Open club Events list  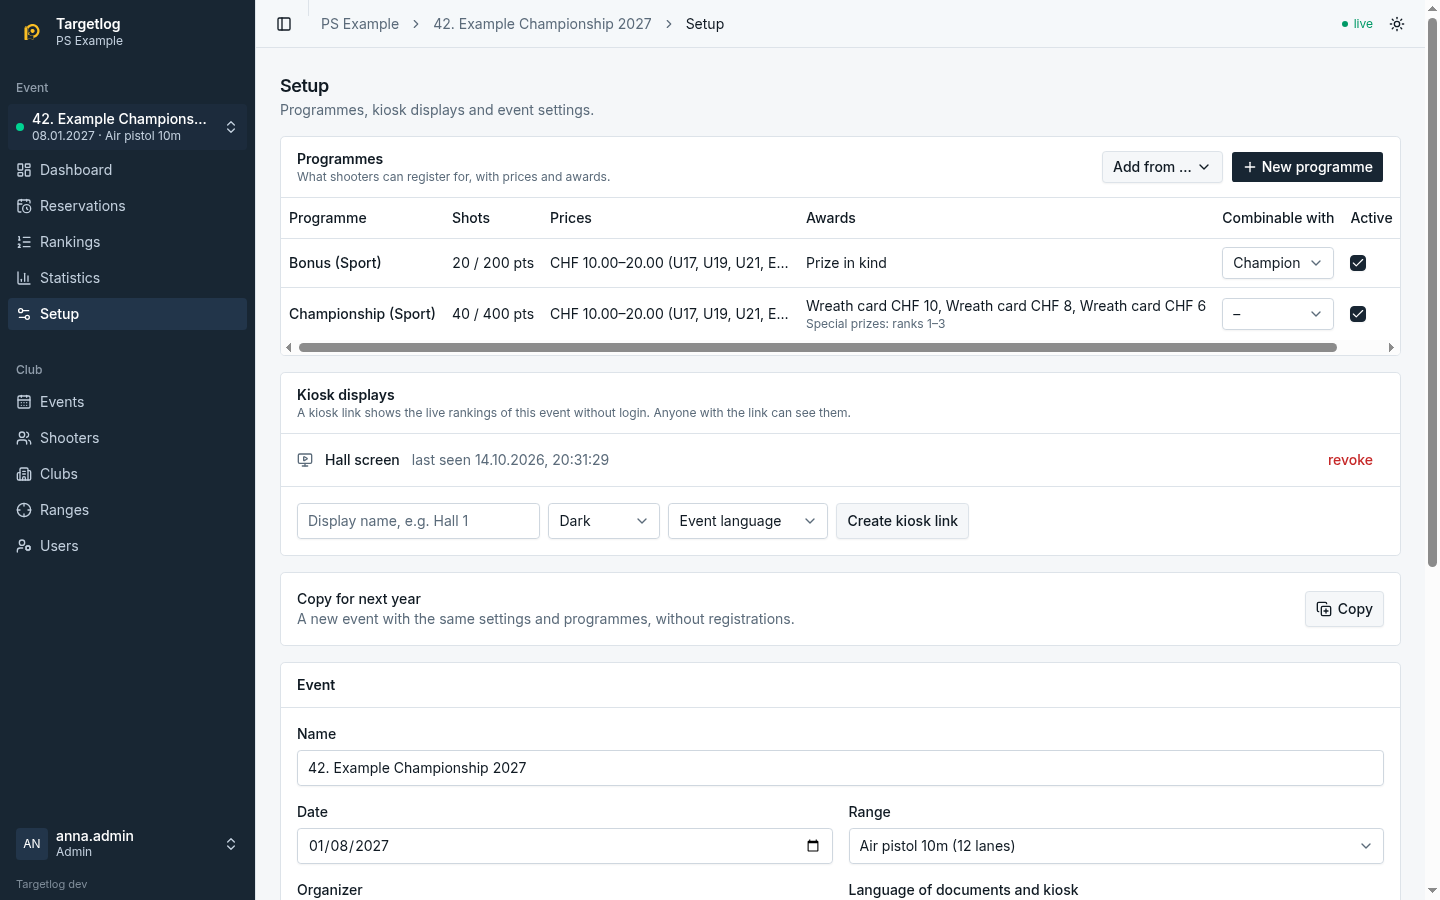point(127,402)
